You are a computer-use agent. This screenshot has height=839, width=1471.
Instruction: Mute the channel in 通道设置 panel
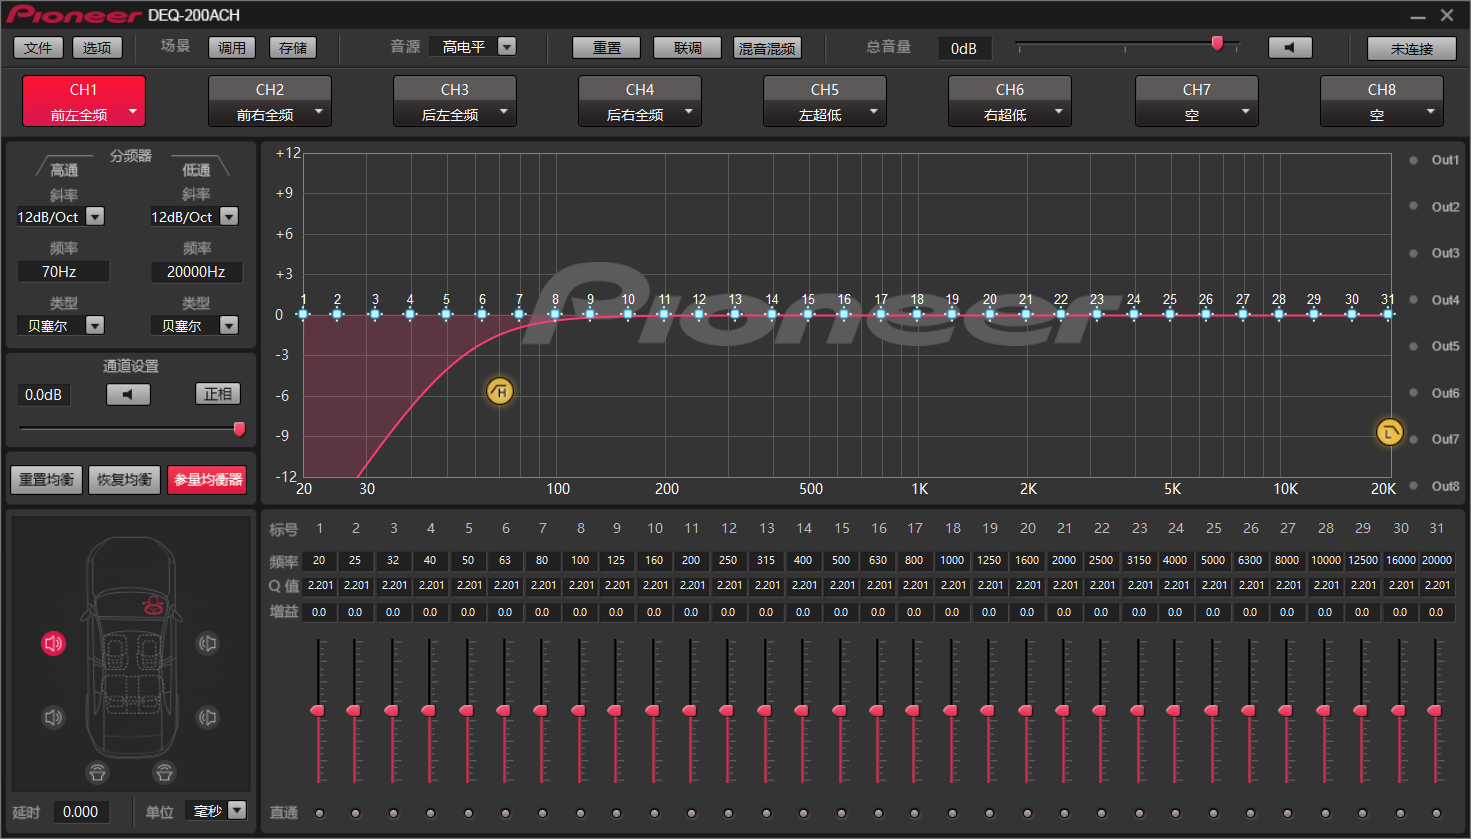pos(128,394)
